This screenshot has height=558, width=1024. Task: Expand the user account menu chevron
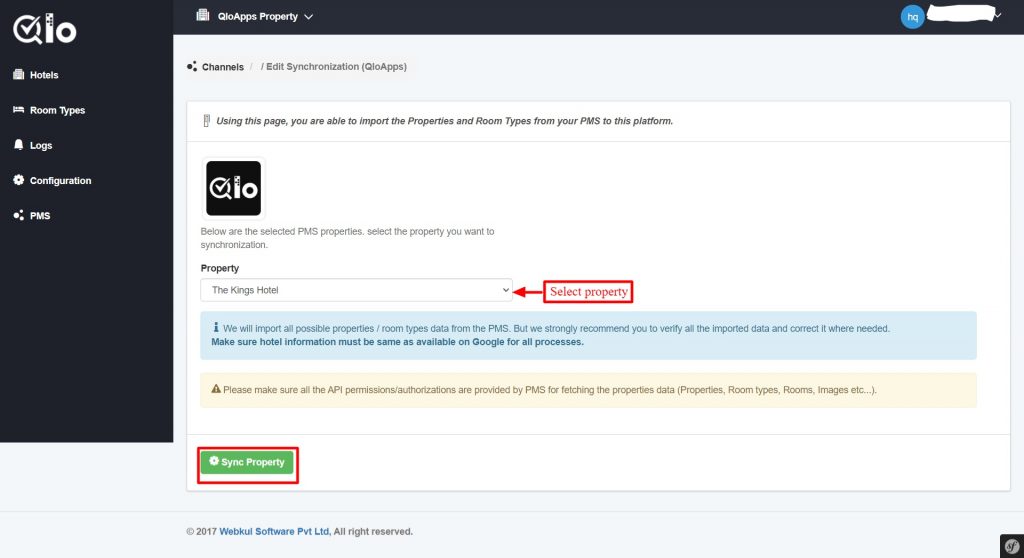(x=998, y=16)
